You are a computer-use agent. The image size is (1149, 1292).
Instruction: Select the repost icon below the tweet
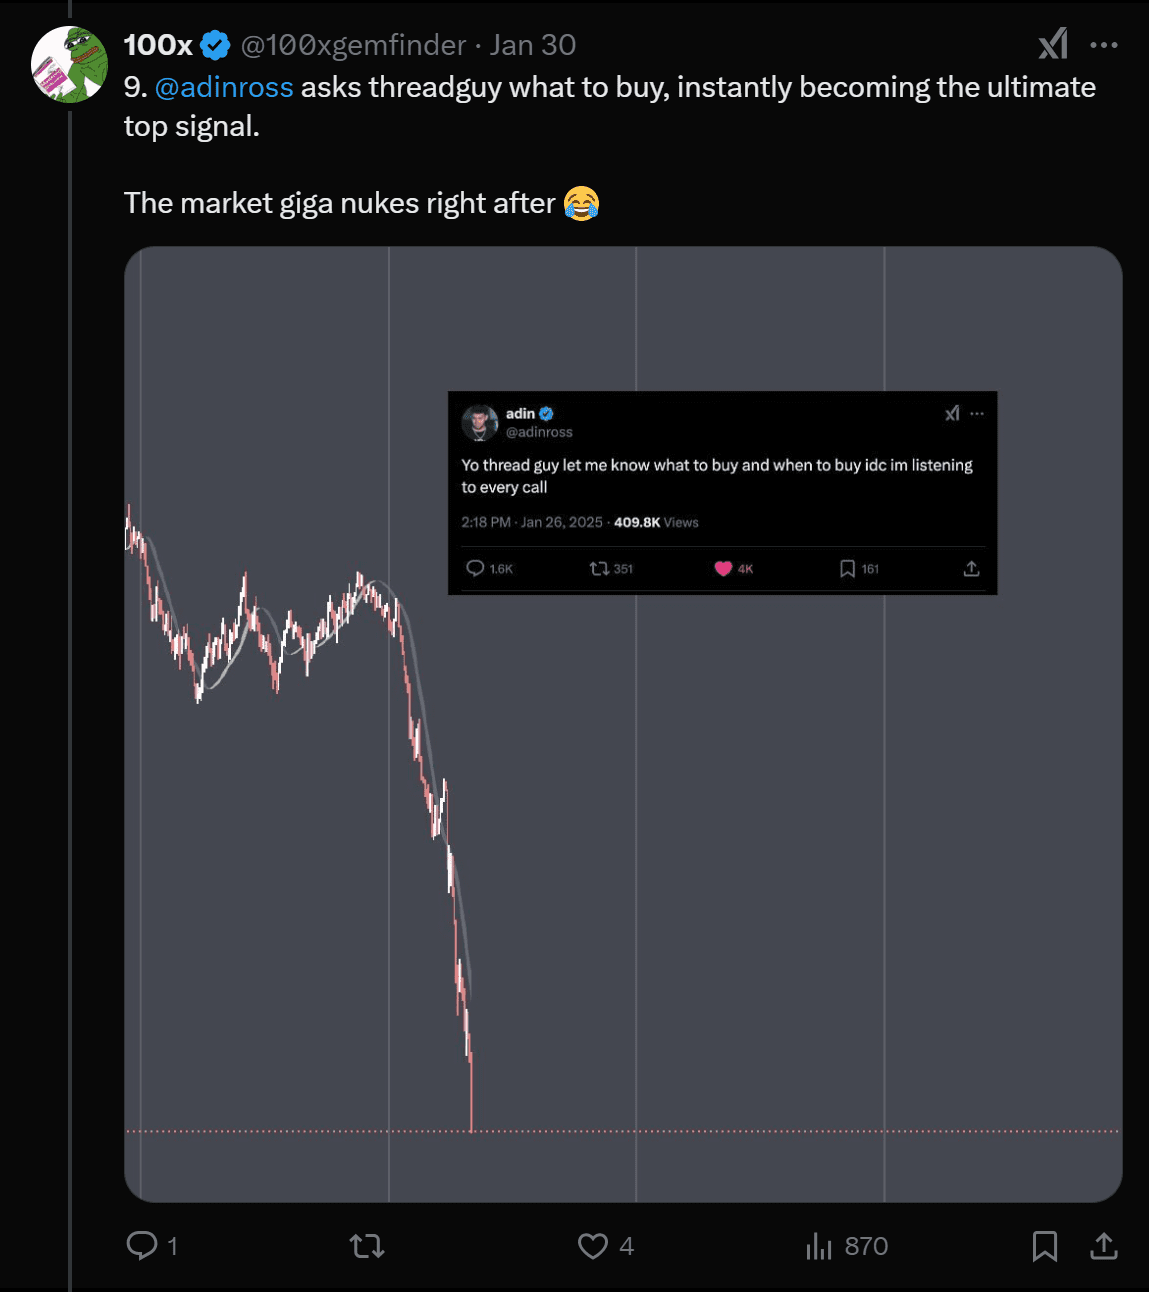tap(367, 1246)
